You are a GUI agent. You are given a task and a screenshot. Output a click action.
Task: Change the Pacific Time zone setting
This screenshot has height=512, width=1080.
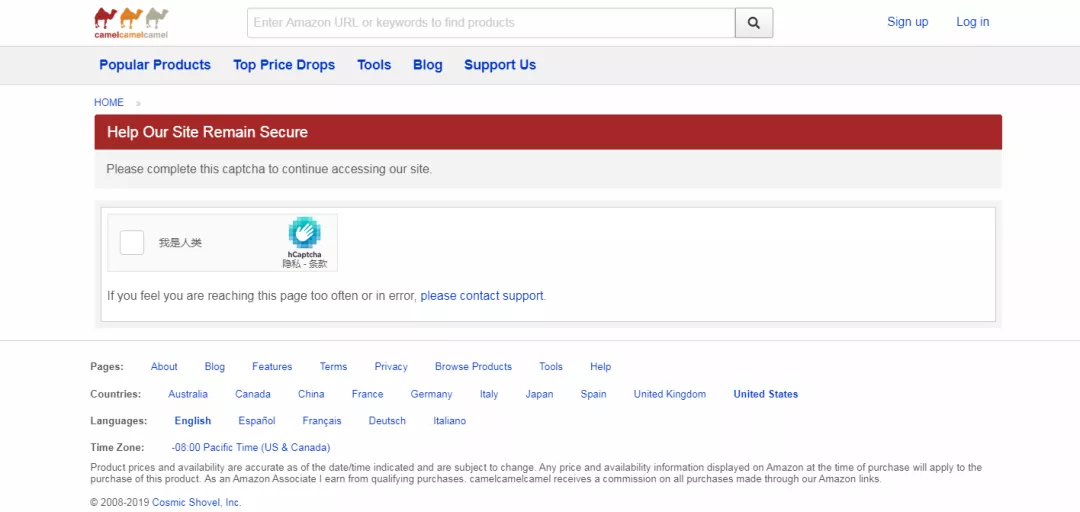251,447
